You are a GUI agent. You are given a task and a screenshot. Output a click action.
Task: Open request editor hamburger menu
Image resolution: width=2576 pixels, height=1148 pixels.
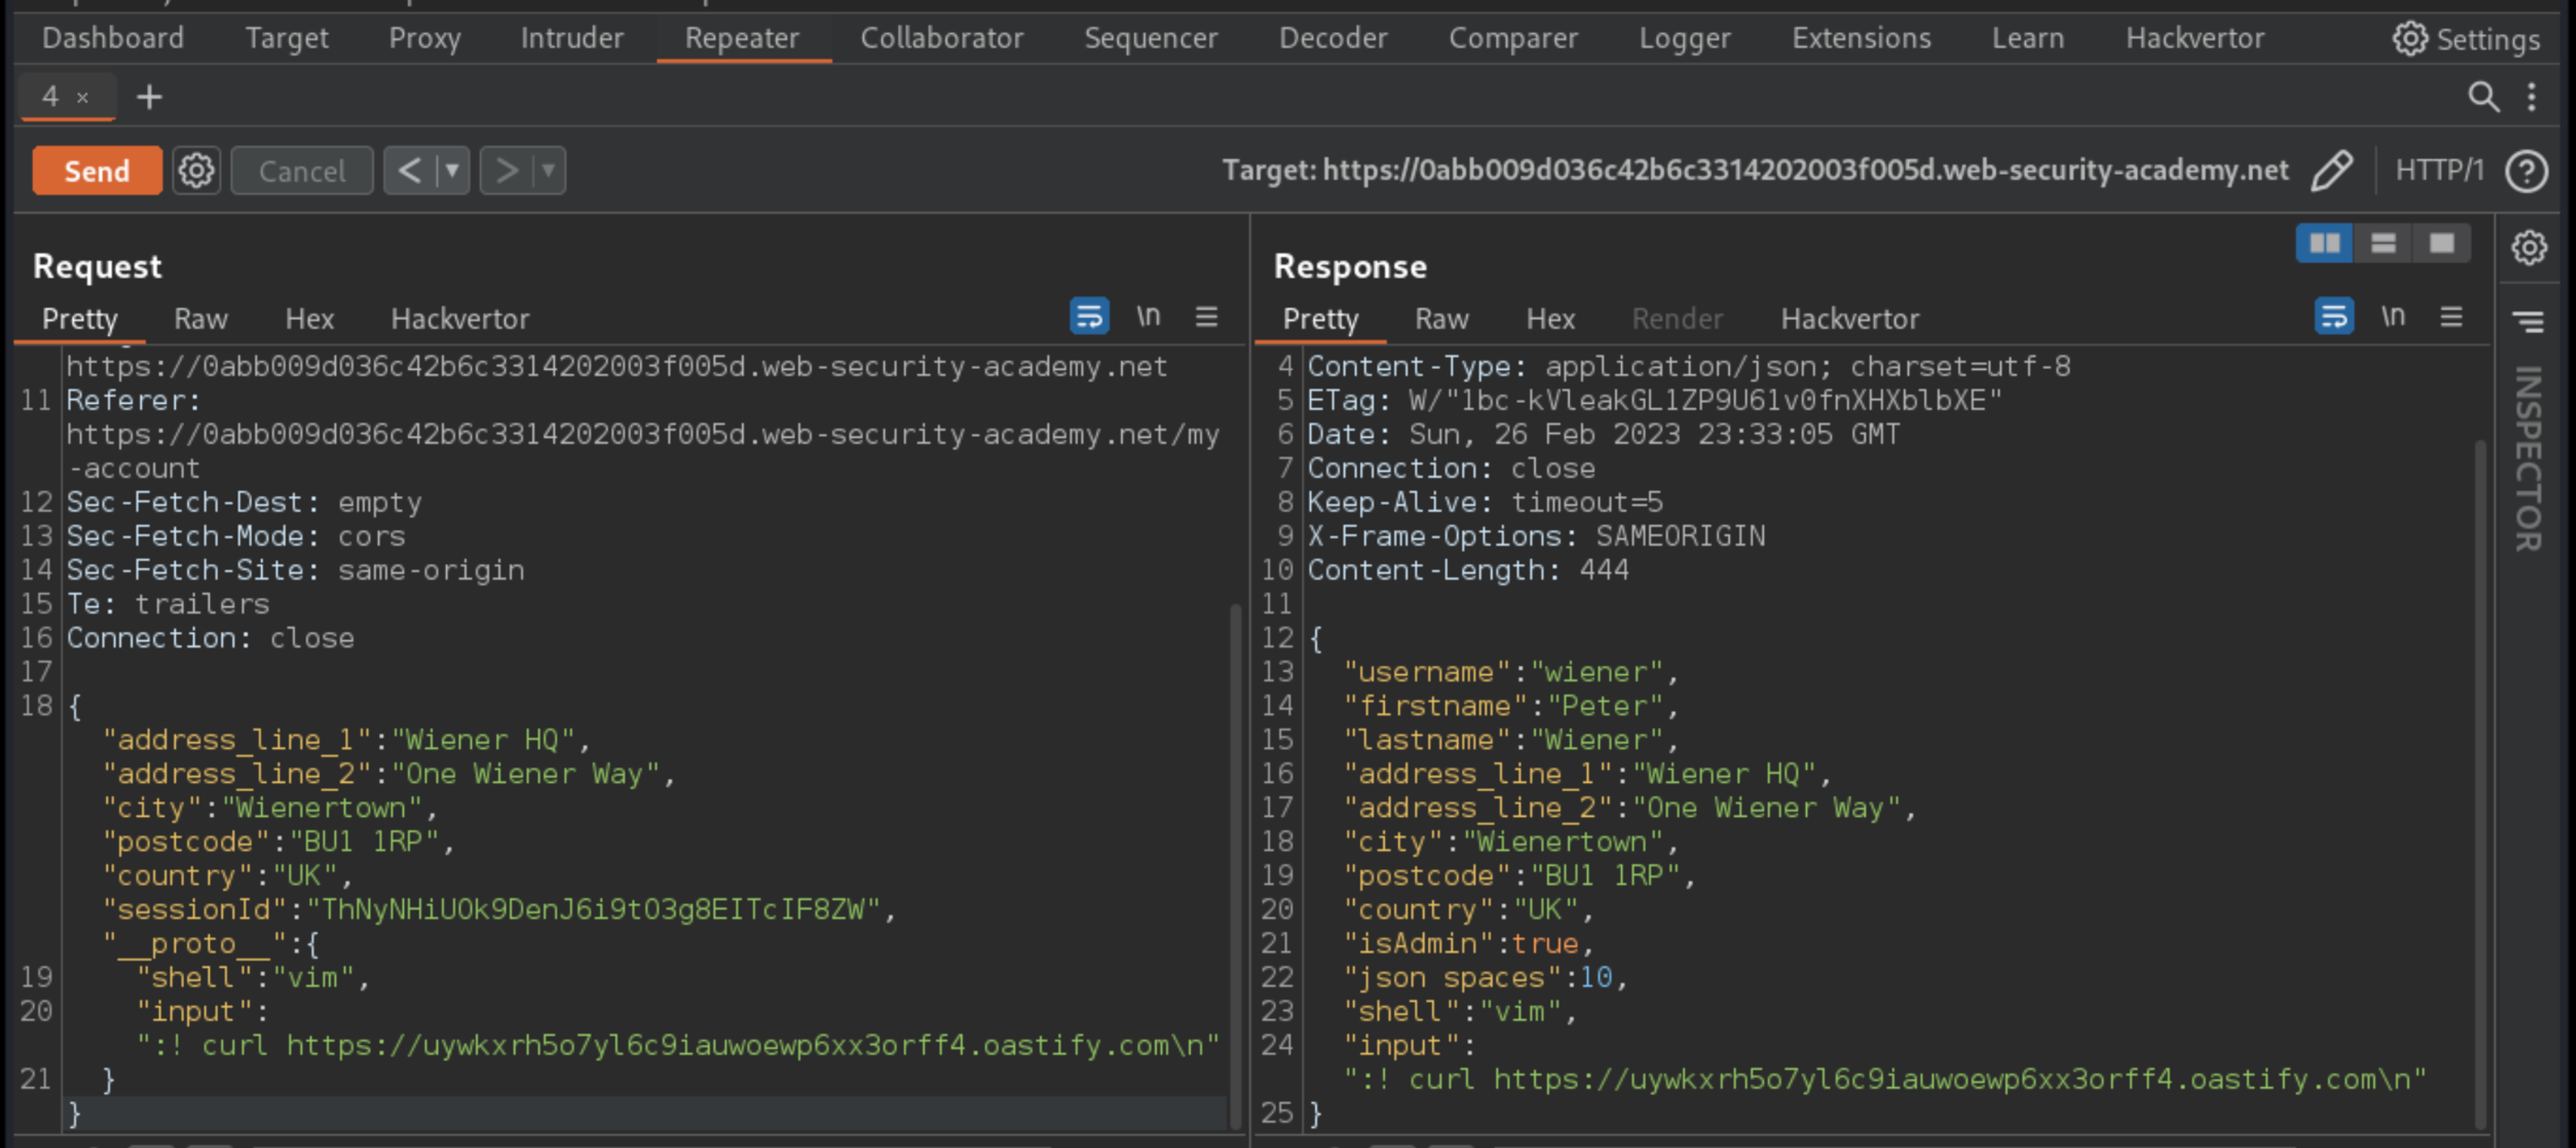click(1206, 317)
